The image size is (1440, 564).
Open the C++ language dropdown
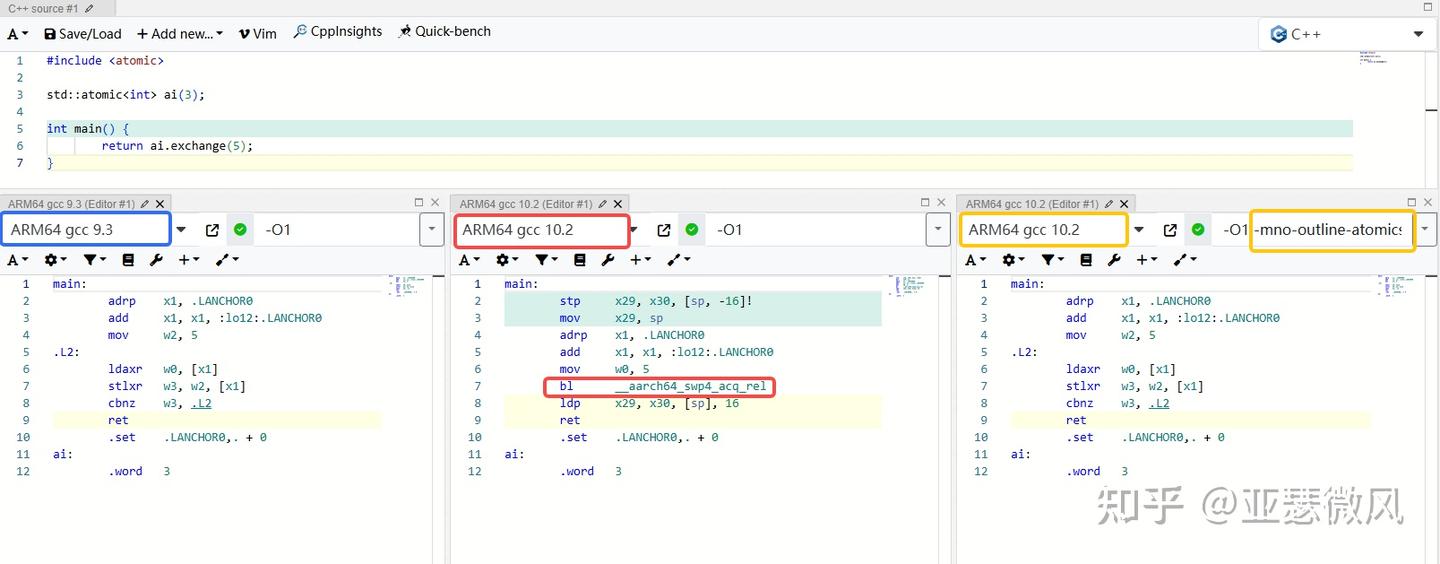[x=1346, y=34]
